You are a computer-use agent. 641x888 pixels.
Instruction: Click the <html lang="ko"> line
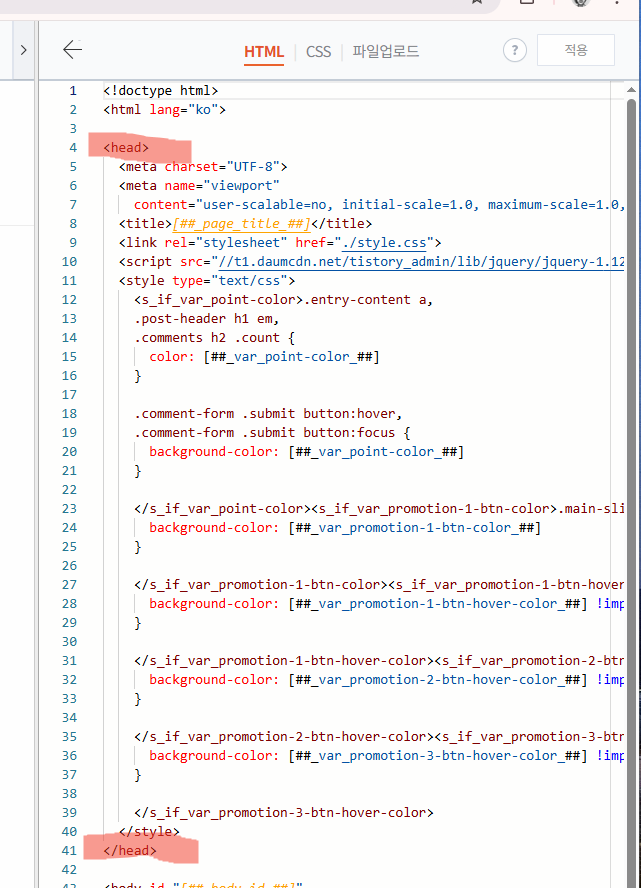click(x=164, y=109)
